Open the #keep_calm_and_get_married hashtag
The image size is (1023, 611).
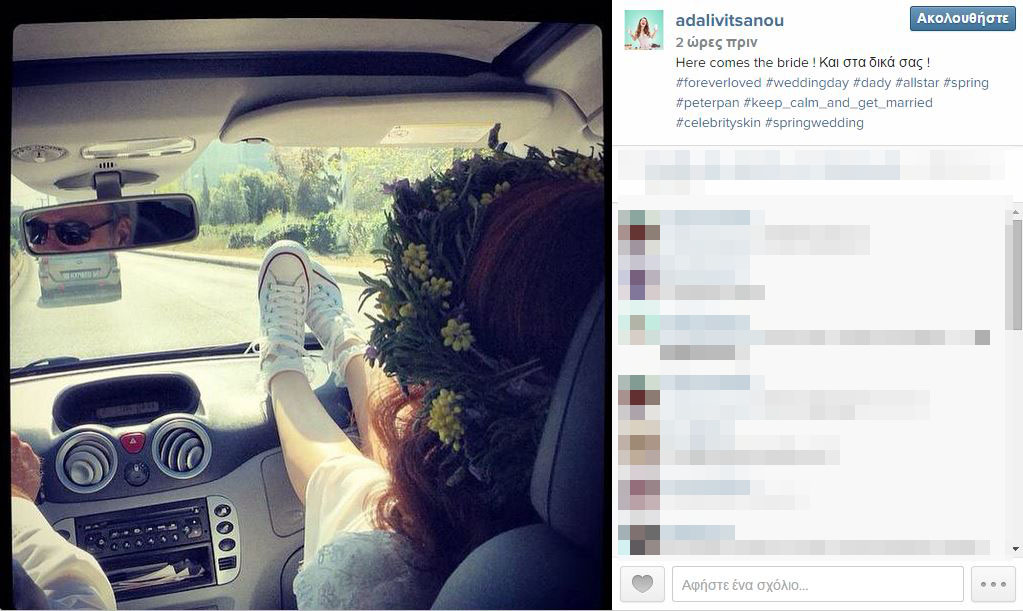coord(838,103)
